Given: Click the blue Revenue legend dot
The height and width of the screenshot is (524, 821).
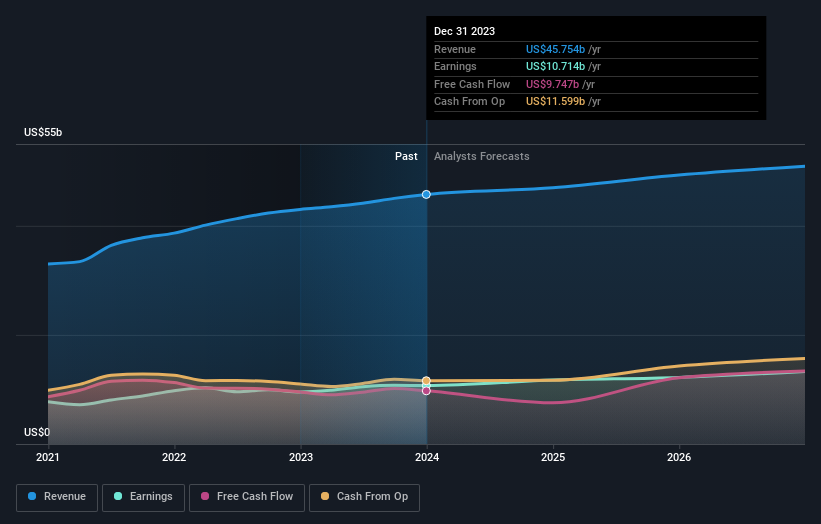Looking at the screenshot, I should pyautogui.click(x=32, y=496).
